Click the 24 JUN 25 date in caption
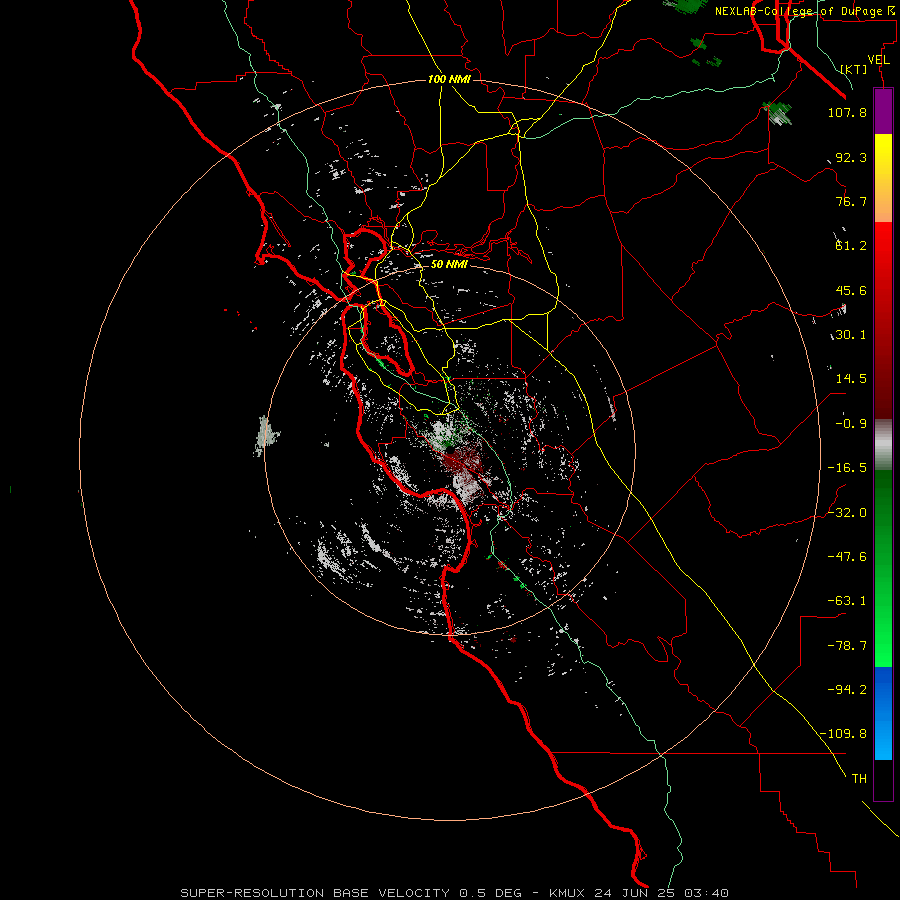Image resolution: width=900 pixels, height=900 pixels. coord(634,893)
